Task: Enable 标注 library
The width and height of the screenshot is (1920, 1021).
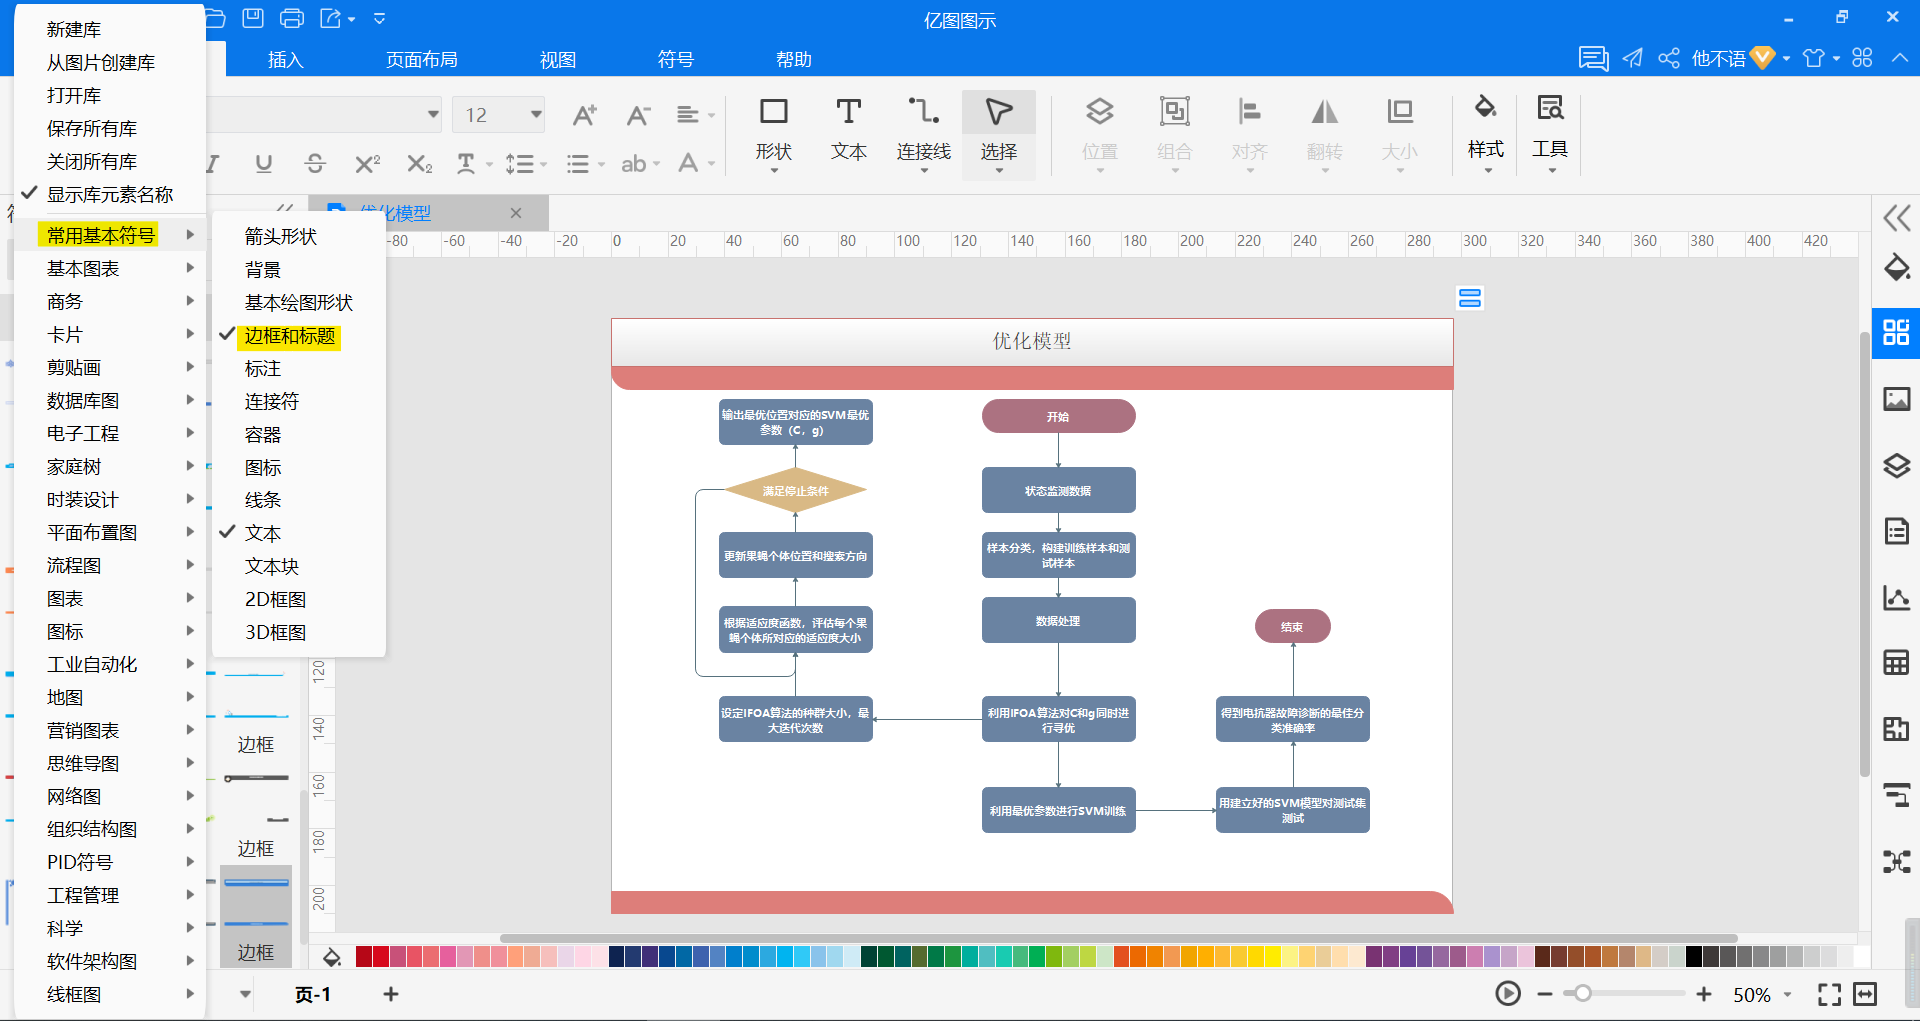Action: (263, 369)
